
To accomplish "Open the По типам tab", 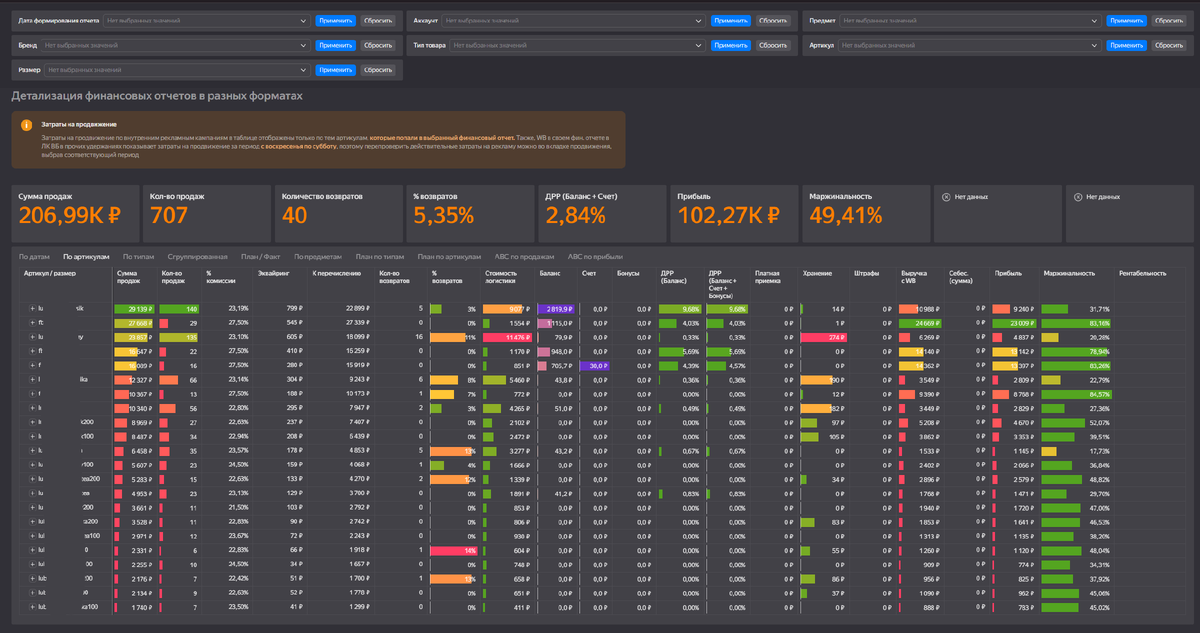I will [x=139, y=256].
